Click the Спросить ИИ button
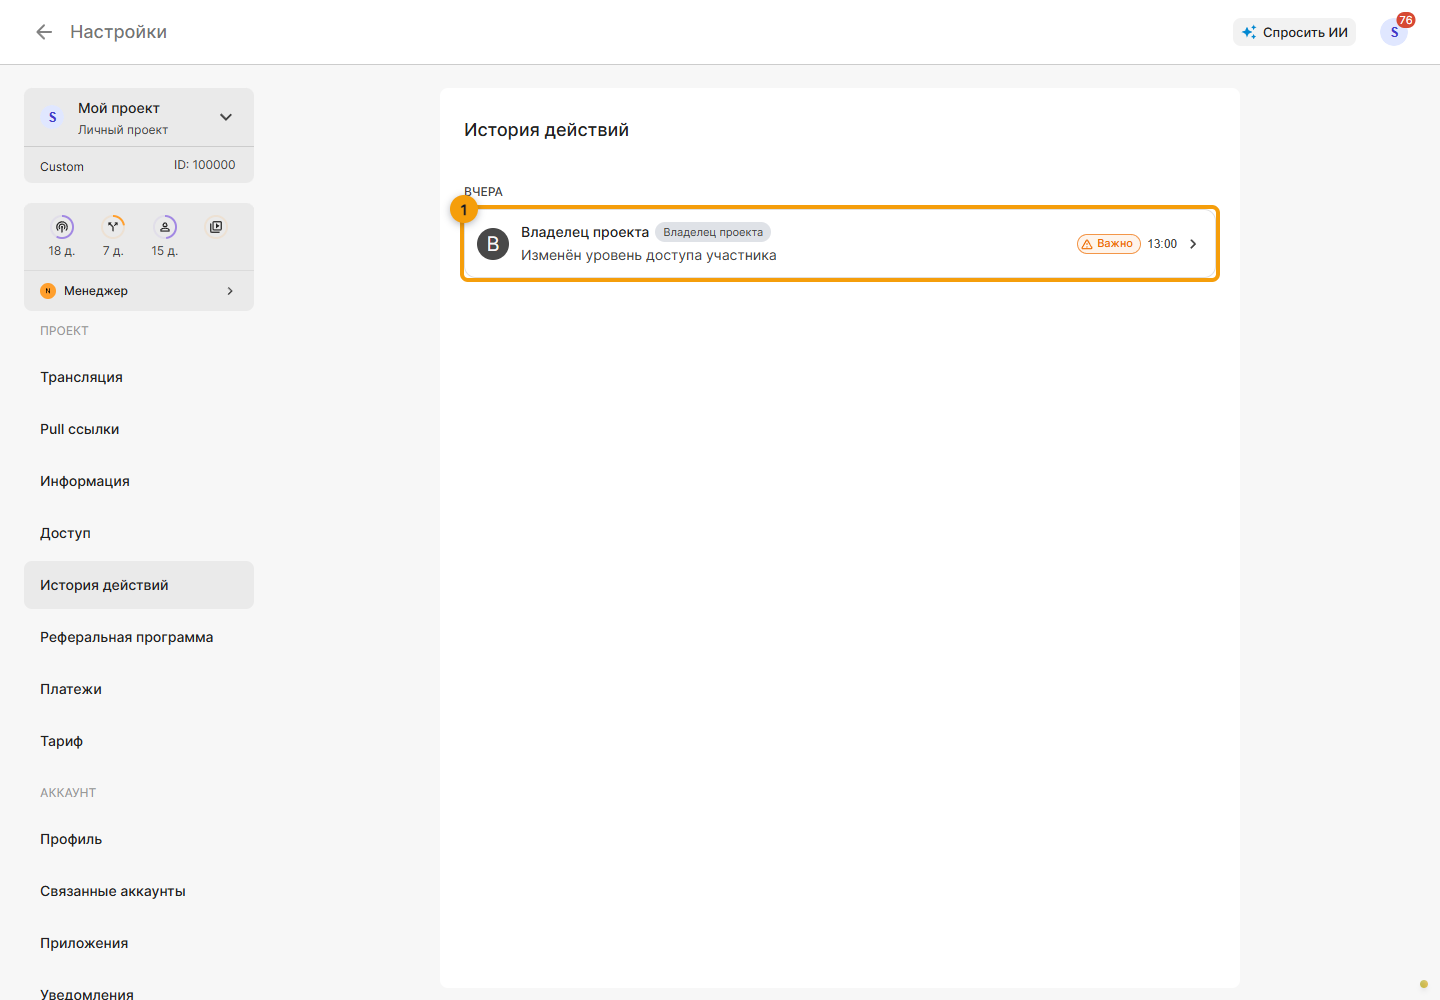This screenshot has width=1440, height=1000. (x=1294, y=32)
